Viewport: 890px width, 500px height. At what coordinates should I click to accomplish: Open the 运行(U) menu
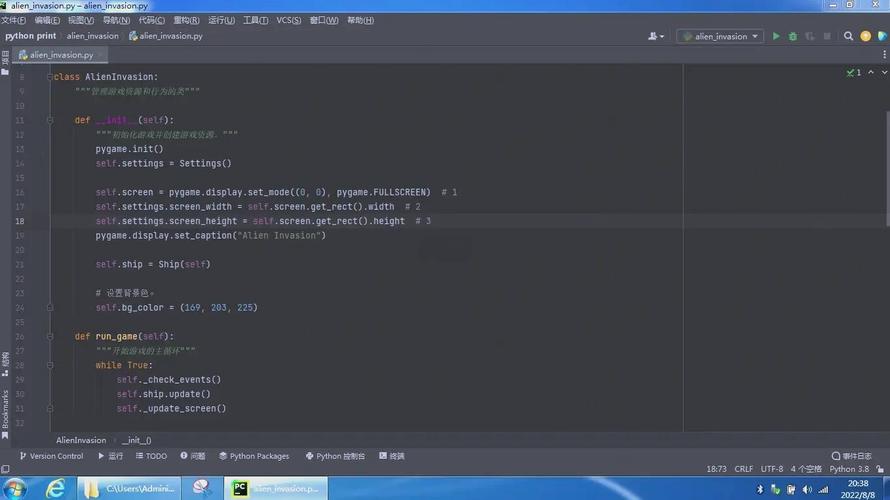(221, 20)
